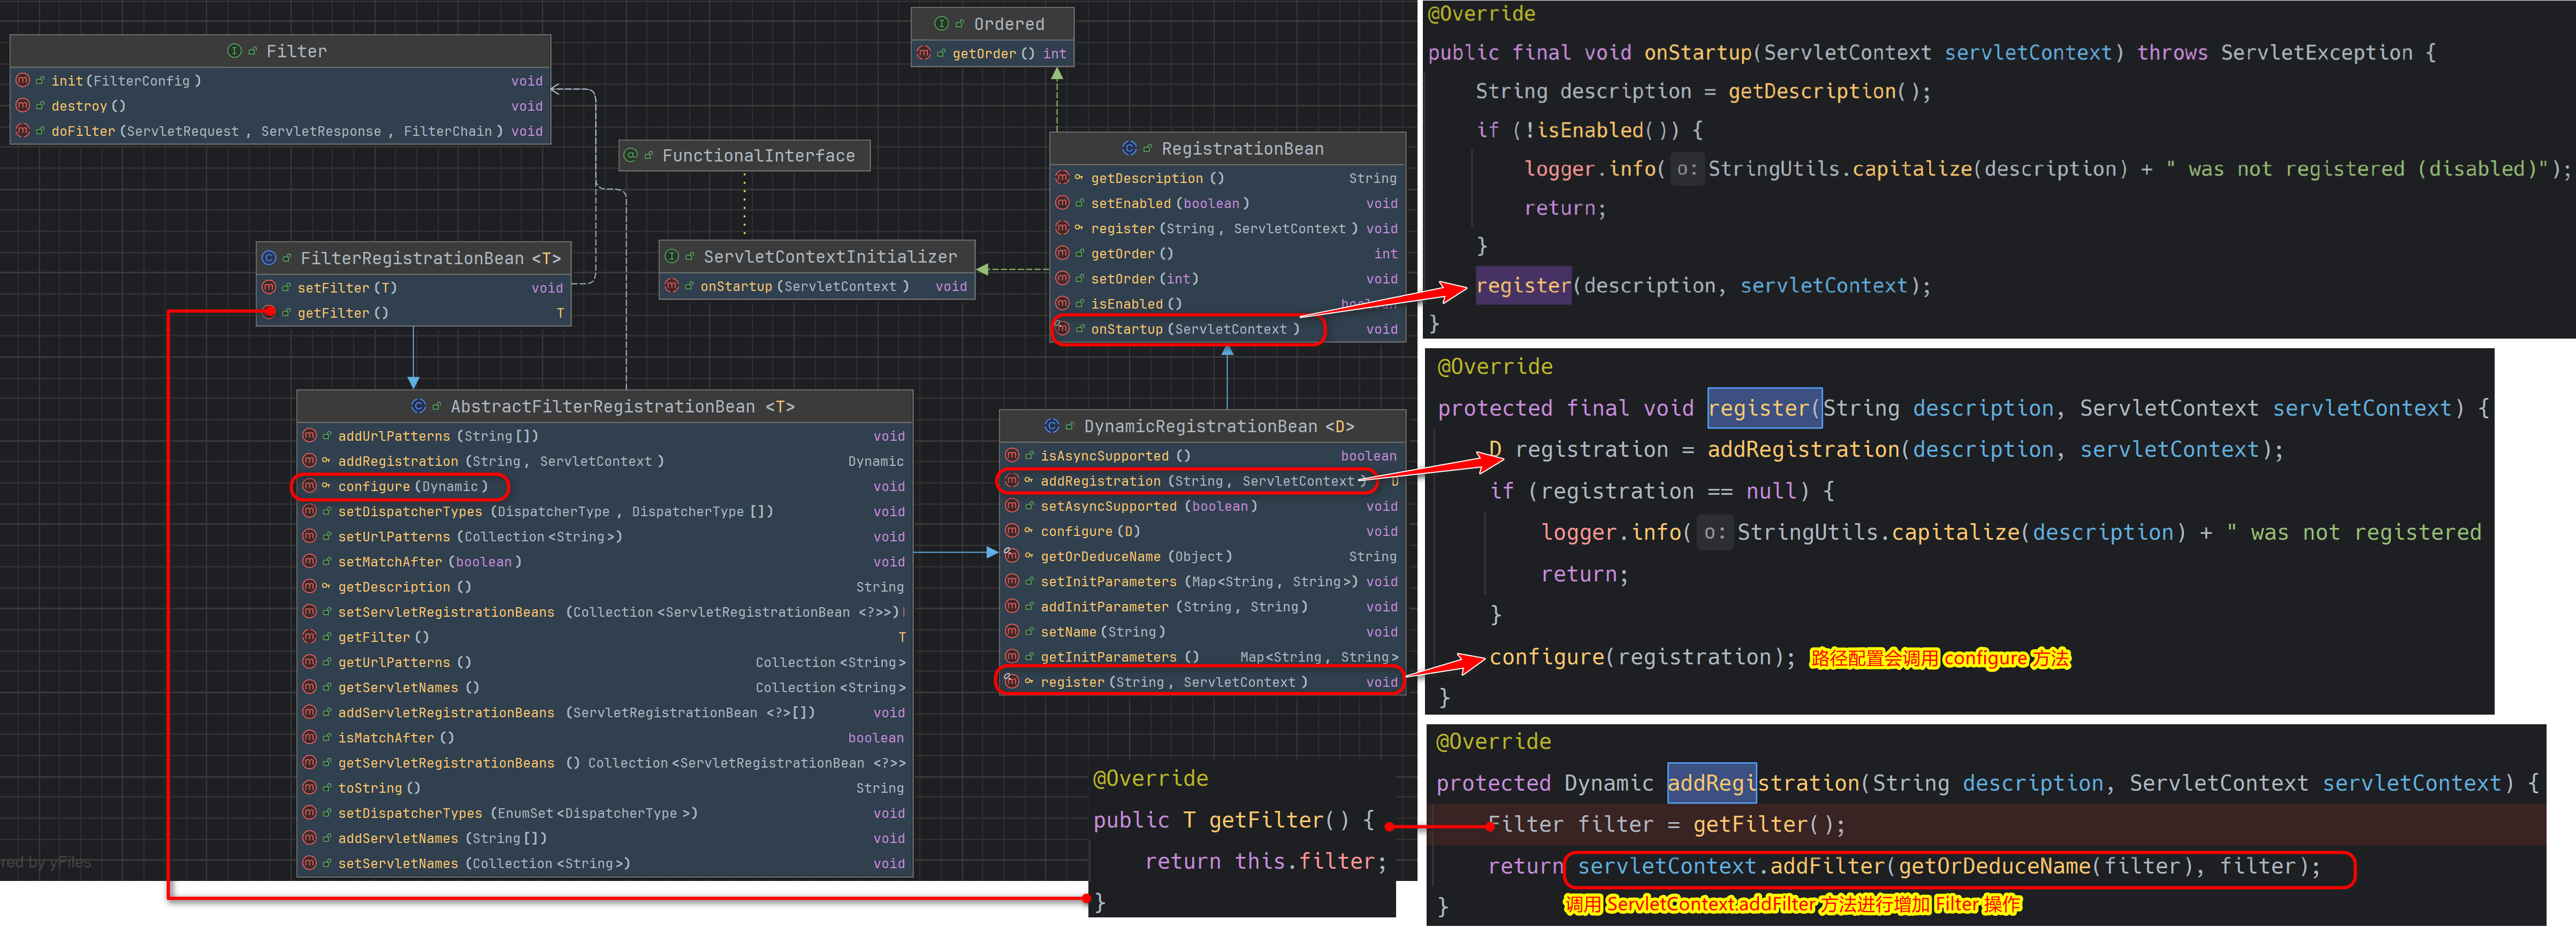The width and height of the screenshot is (2576, 927).
Task: Select the Filter interface node title
Action: click(x=296, y=51)
